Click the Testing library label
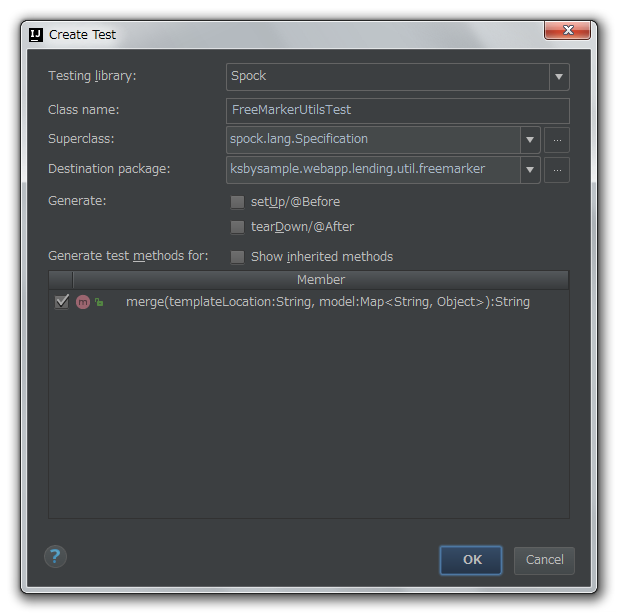Image resolution: width=618 pixels, height=614 pixels. (92, 76)
